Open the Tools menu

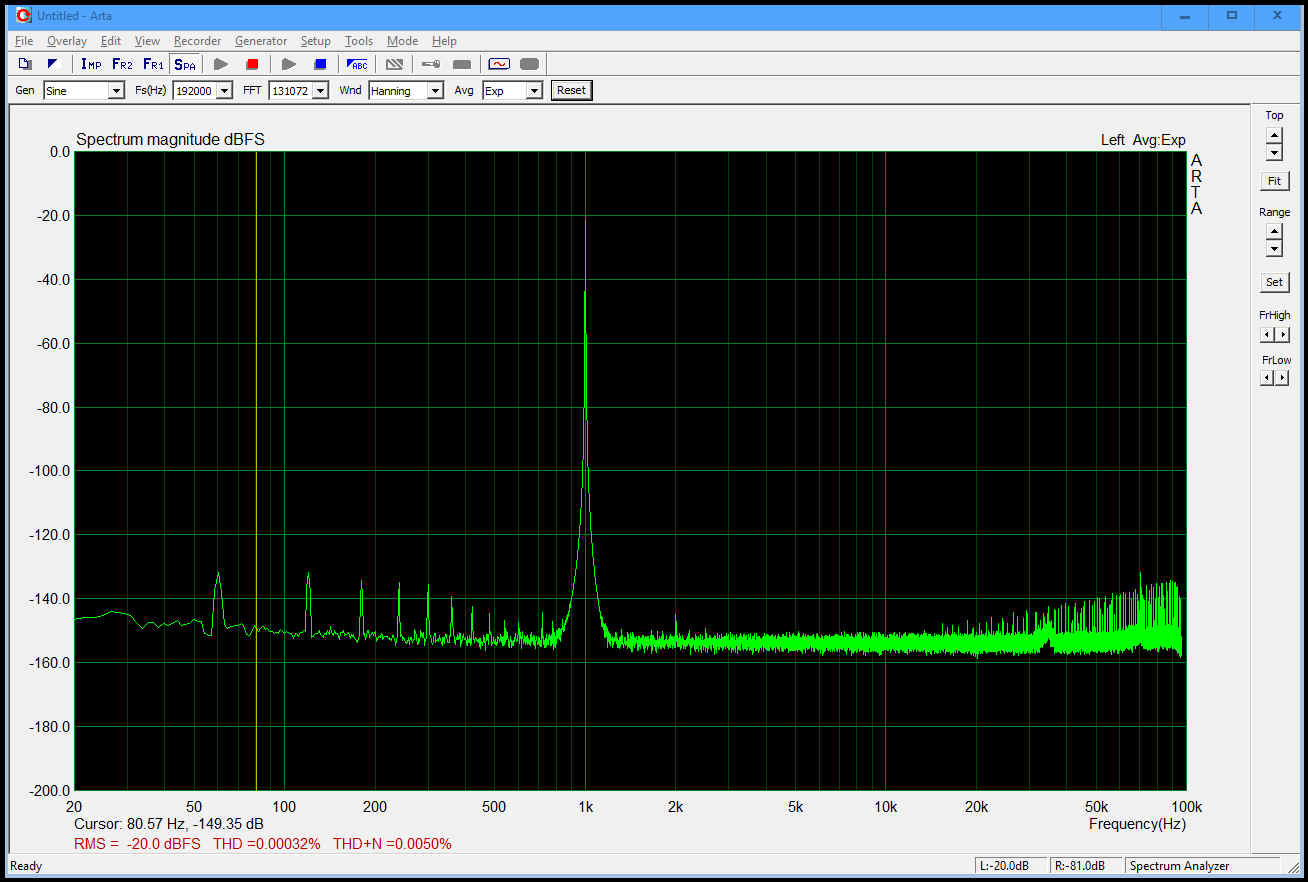point(359,41)
